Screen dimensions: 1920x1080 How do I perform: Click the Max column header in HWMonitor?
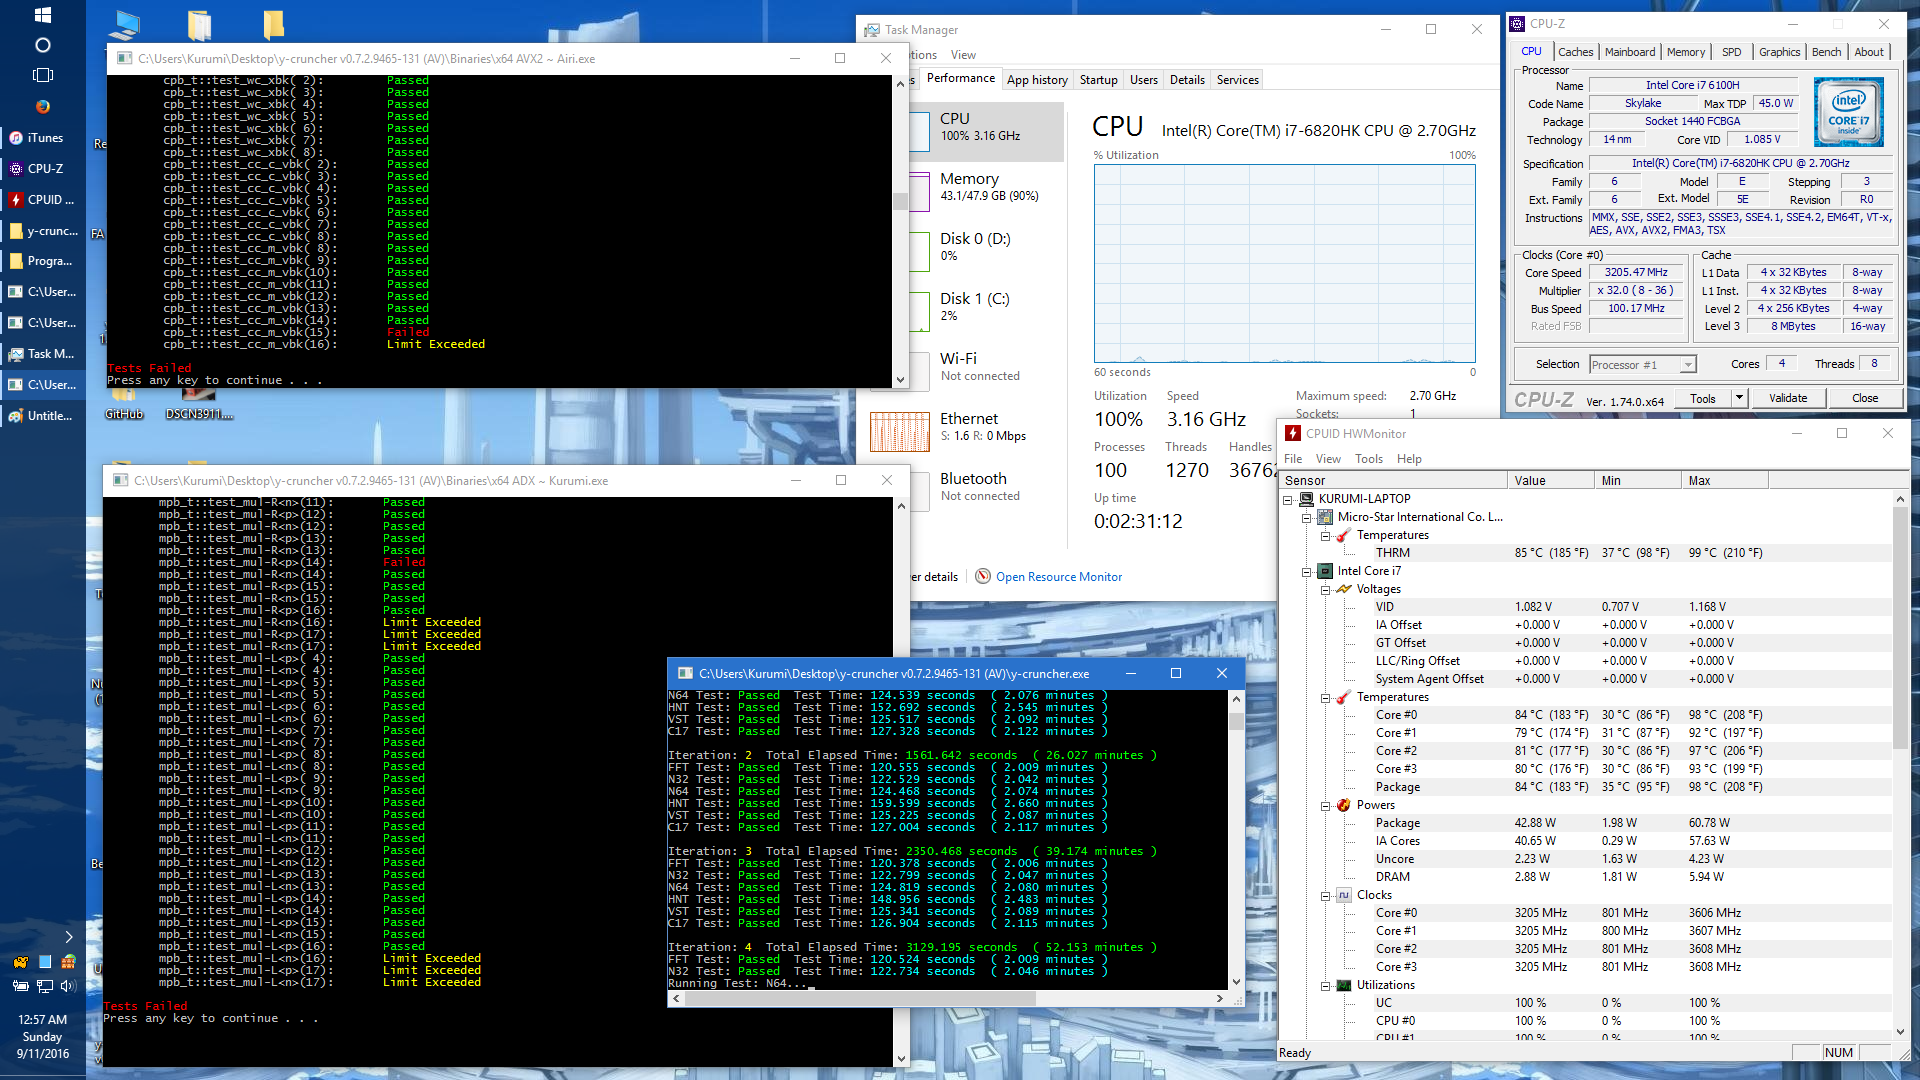(x=1725, y=481)
